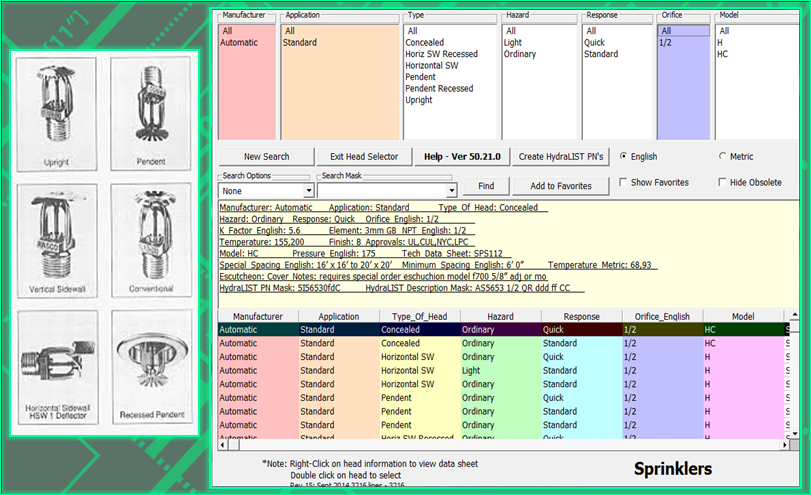This screenshot has height=495, width=811.
Task: Choose Concealed in the Type list
Action: (x=426, y=43)
